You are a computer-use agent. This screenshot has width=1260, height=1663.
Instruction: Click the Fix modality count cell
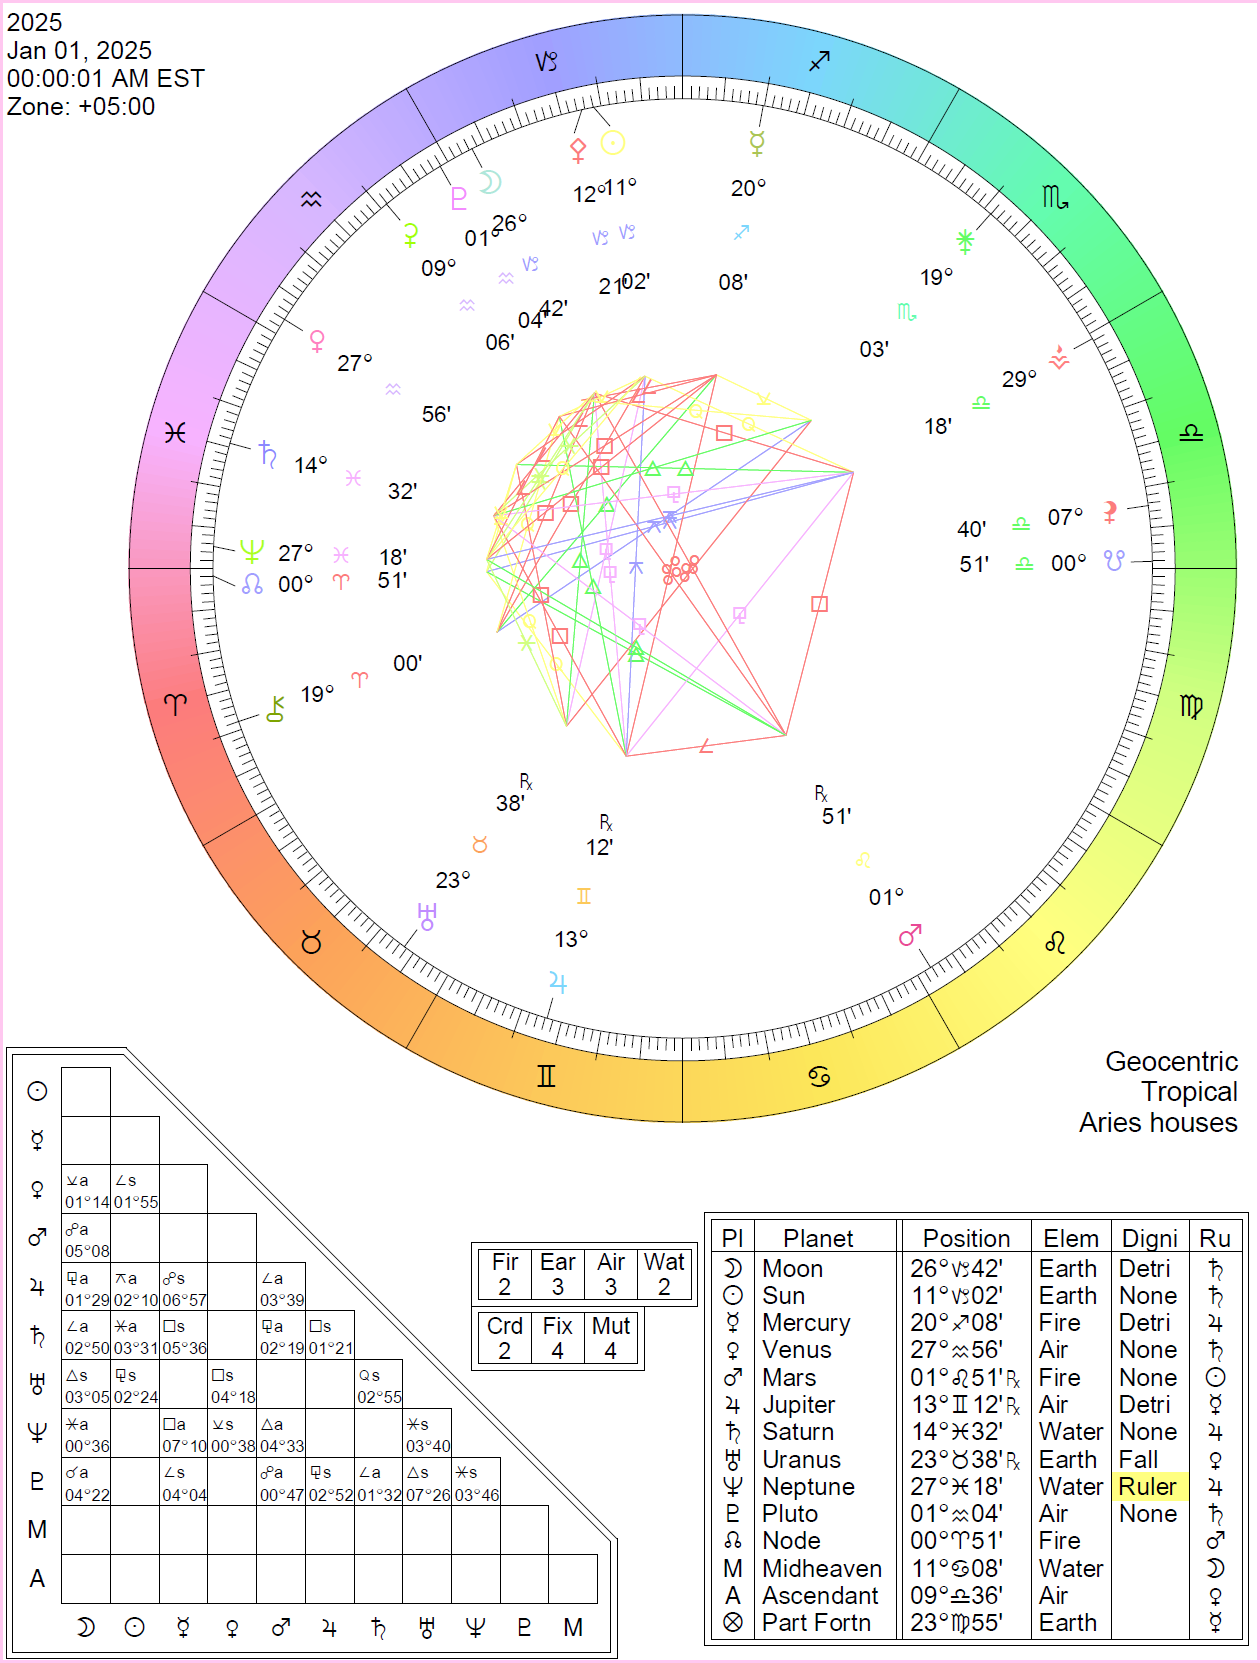[557, 1338]
